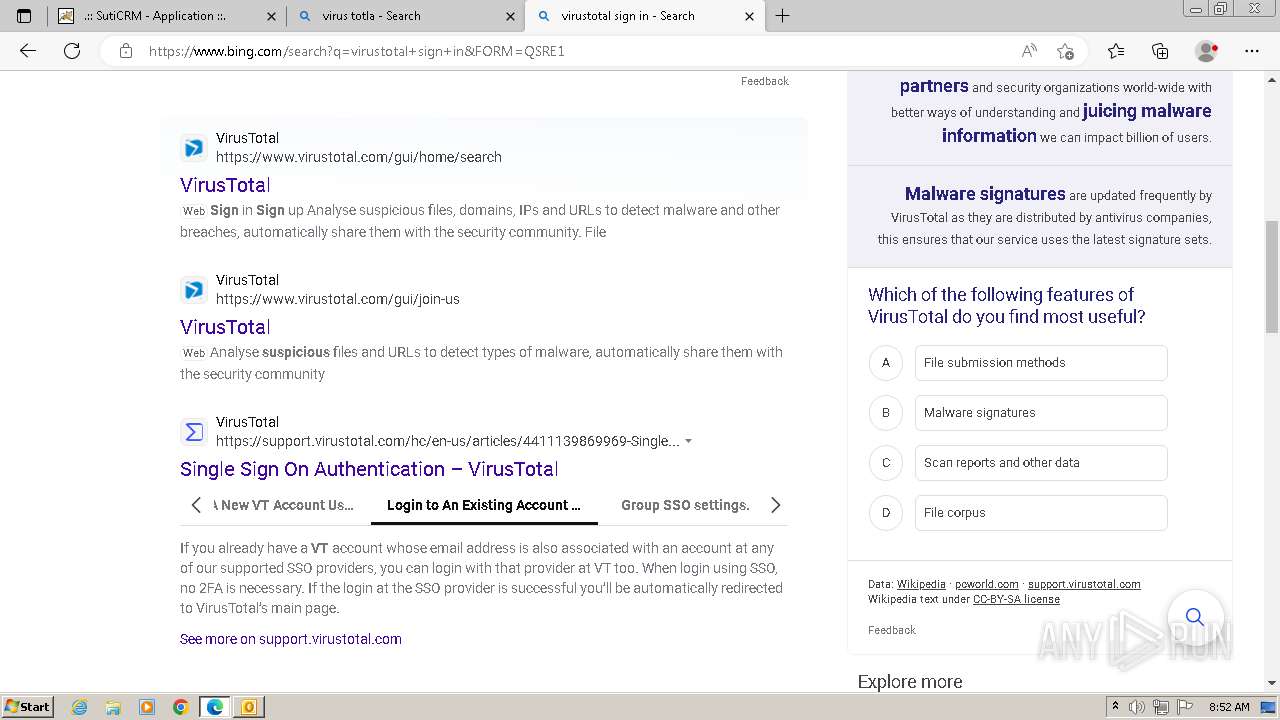This screenshot has height=720, width=1280.
Task: Launch Google Chrome from the taskbar
Action: pyautogui.click(x=181, y=707)
